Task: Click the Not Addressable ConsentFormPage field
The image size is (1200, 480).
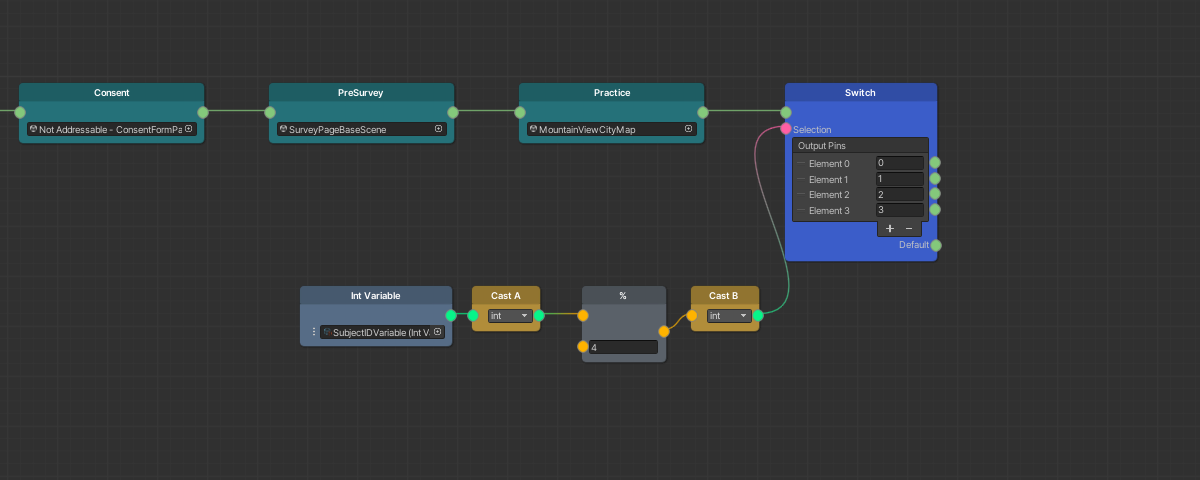Action: (x=111, y=129)
